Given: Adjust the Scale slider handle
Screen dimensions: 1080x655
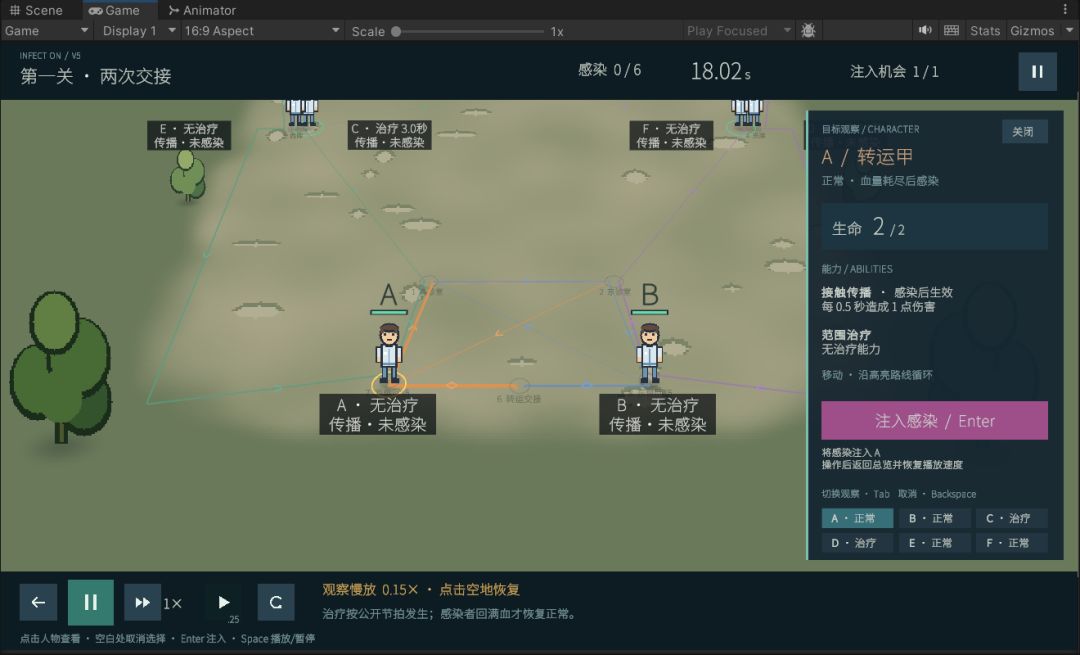Looking at the screenshot, I should pos(396,31).
